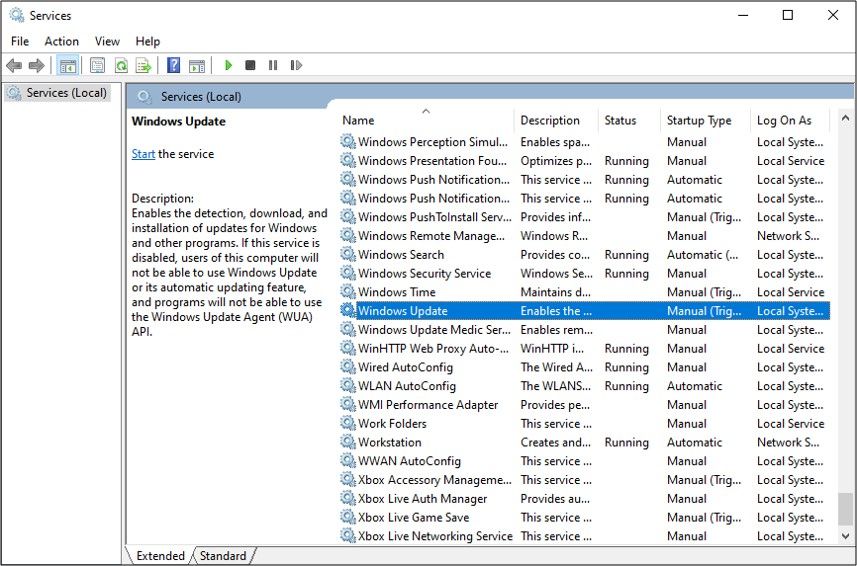Sort by the Name column header
Image resolution: width=857 pixels, height=566 pixels.
tap(426, 120)
